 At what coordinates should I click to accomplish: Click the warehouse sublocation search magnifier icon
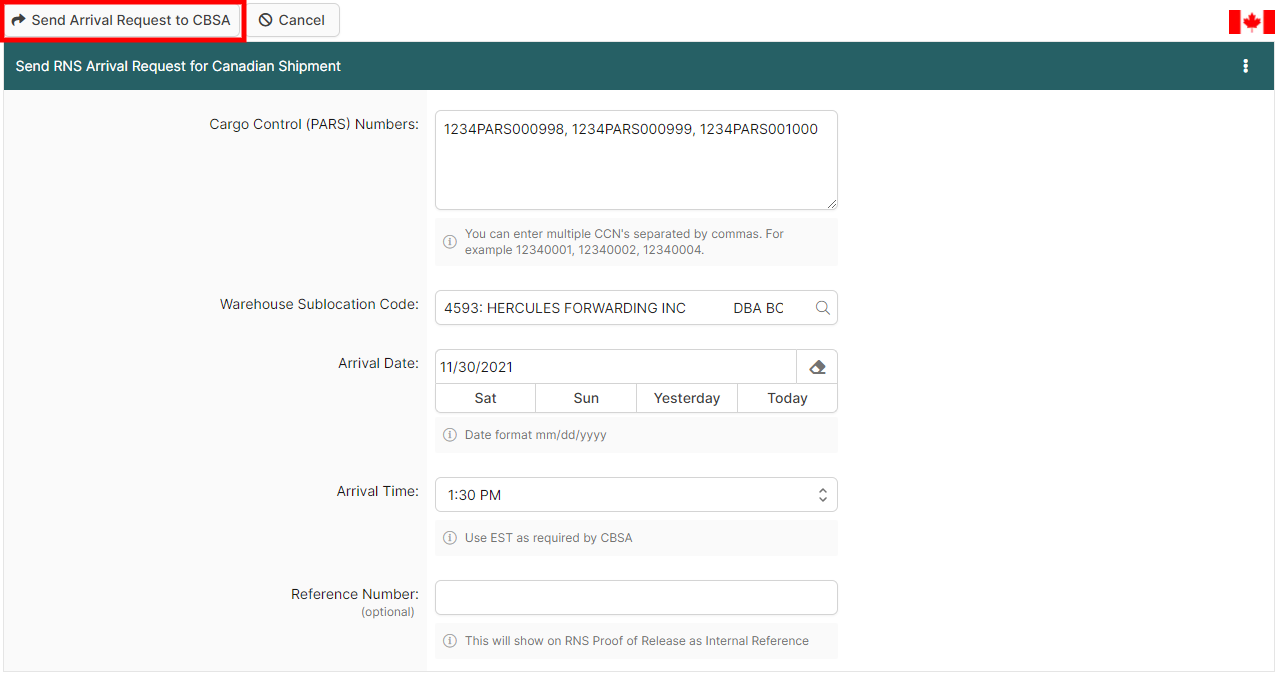(822, 308)
